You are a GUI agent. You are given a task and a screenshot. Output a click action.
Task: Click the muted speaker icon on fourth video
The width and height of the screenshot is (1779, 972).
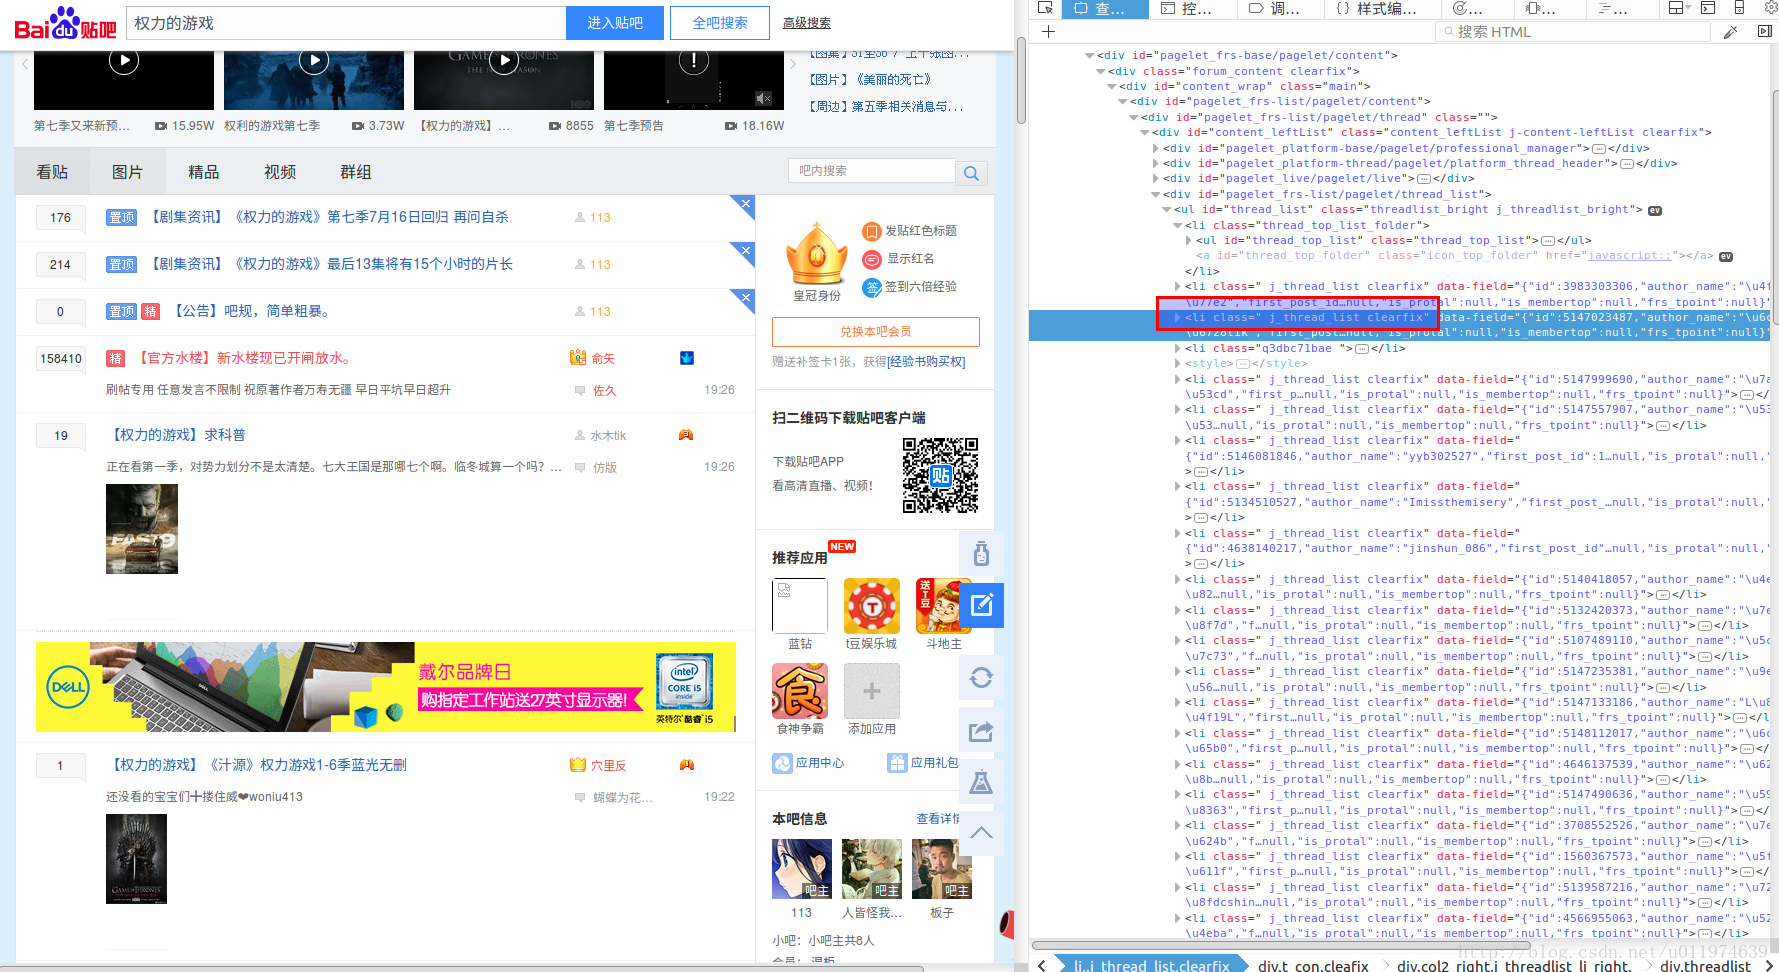(x=764, y=98)
